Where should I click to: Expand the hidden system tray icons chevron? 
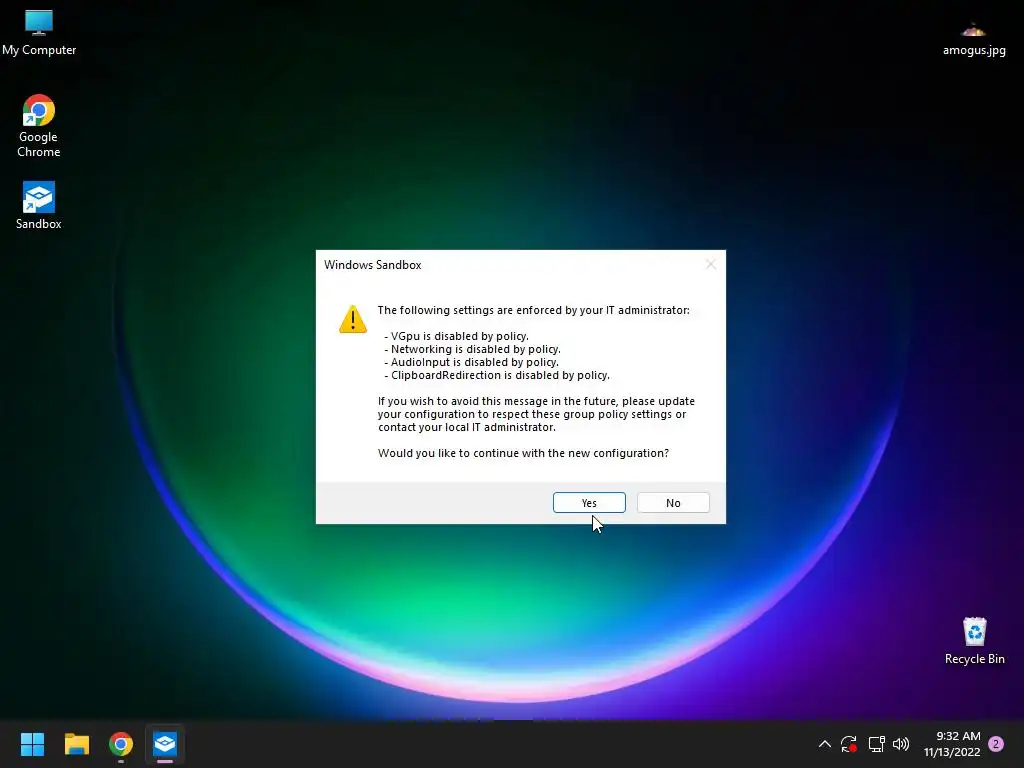coord(824,744)
